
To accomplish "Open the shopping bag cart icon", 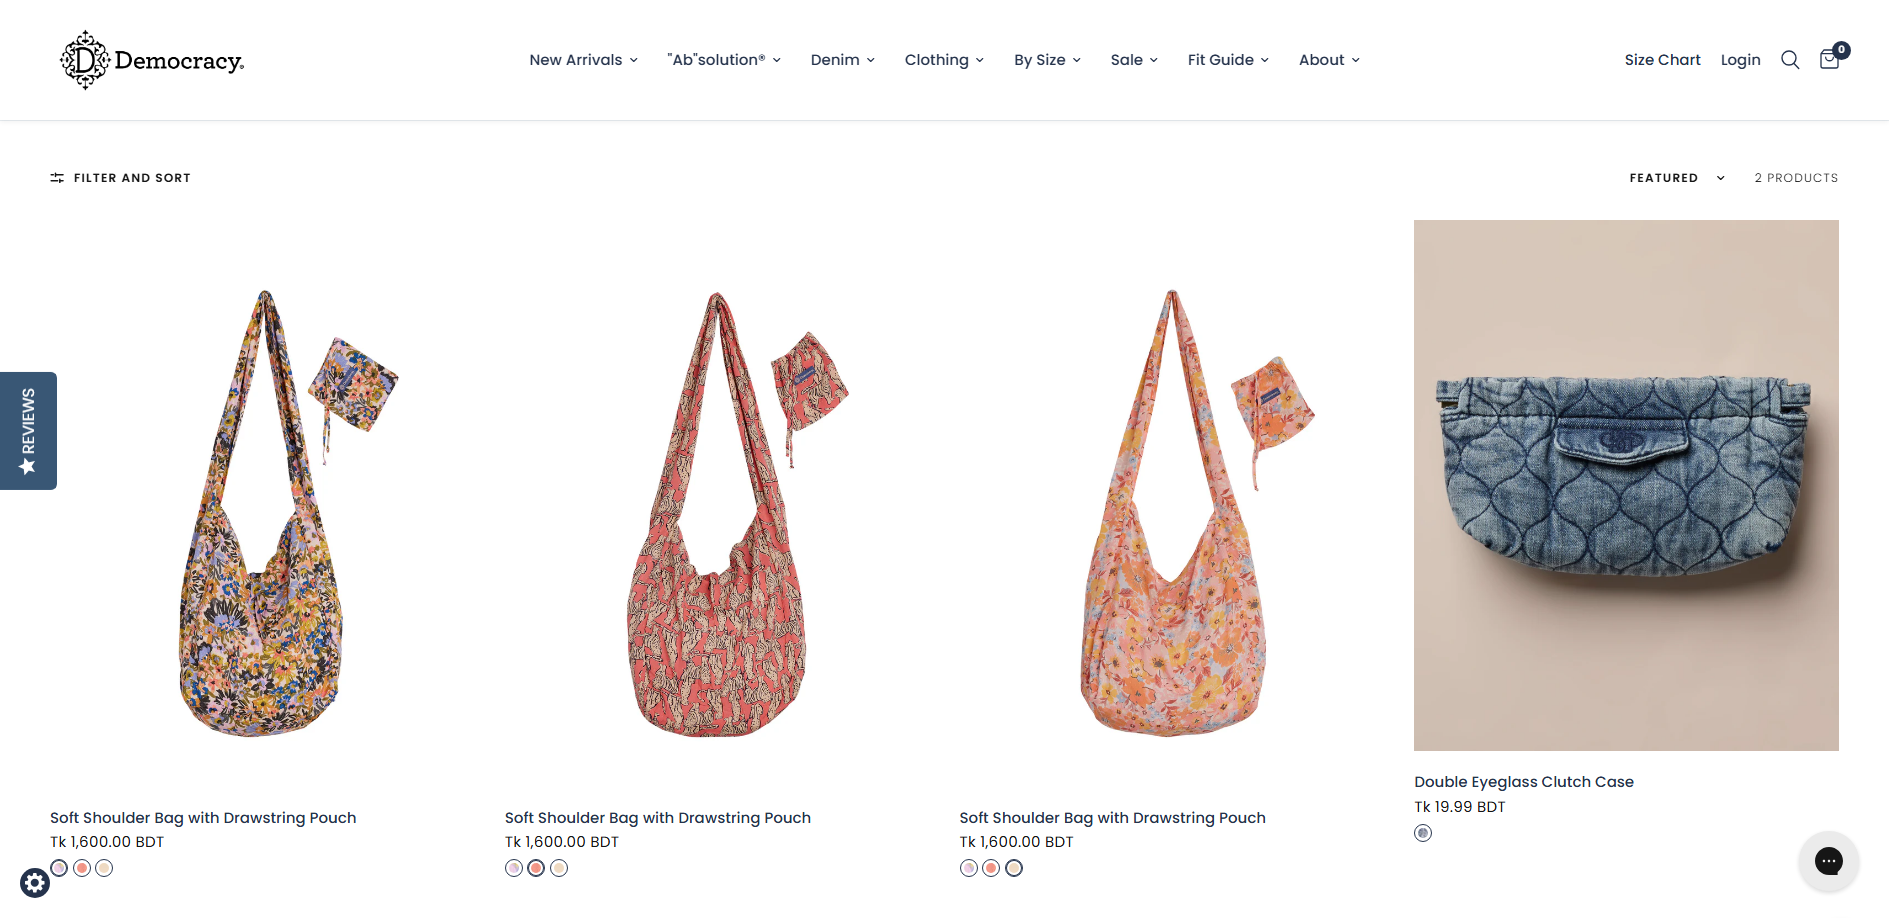I will pos(1830,59).
